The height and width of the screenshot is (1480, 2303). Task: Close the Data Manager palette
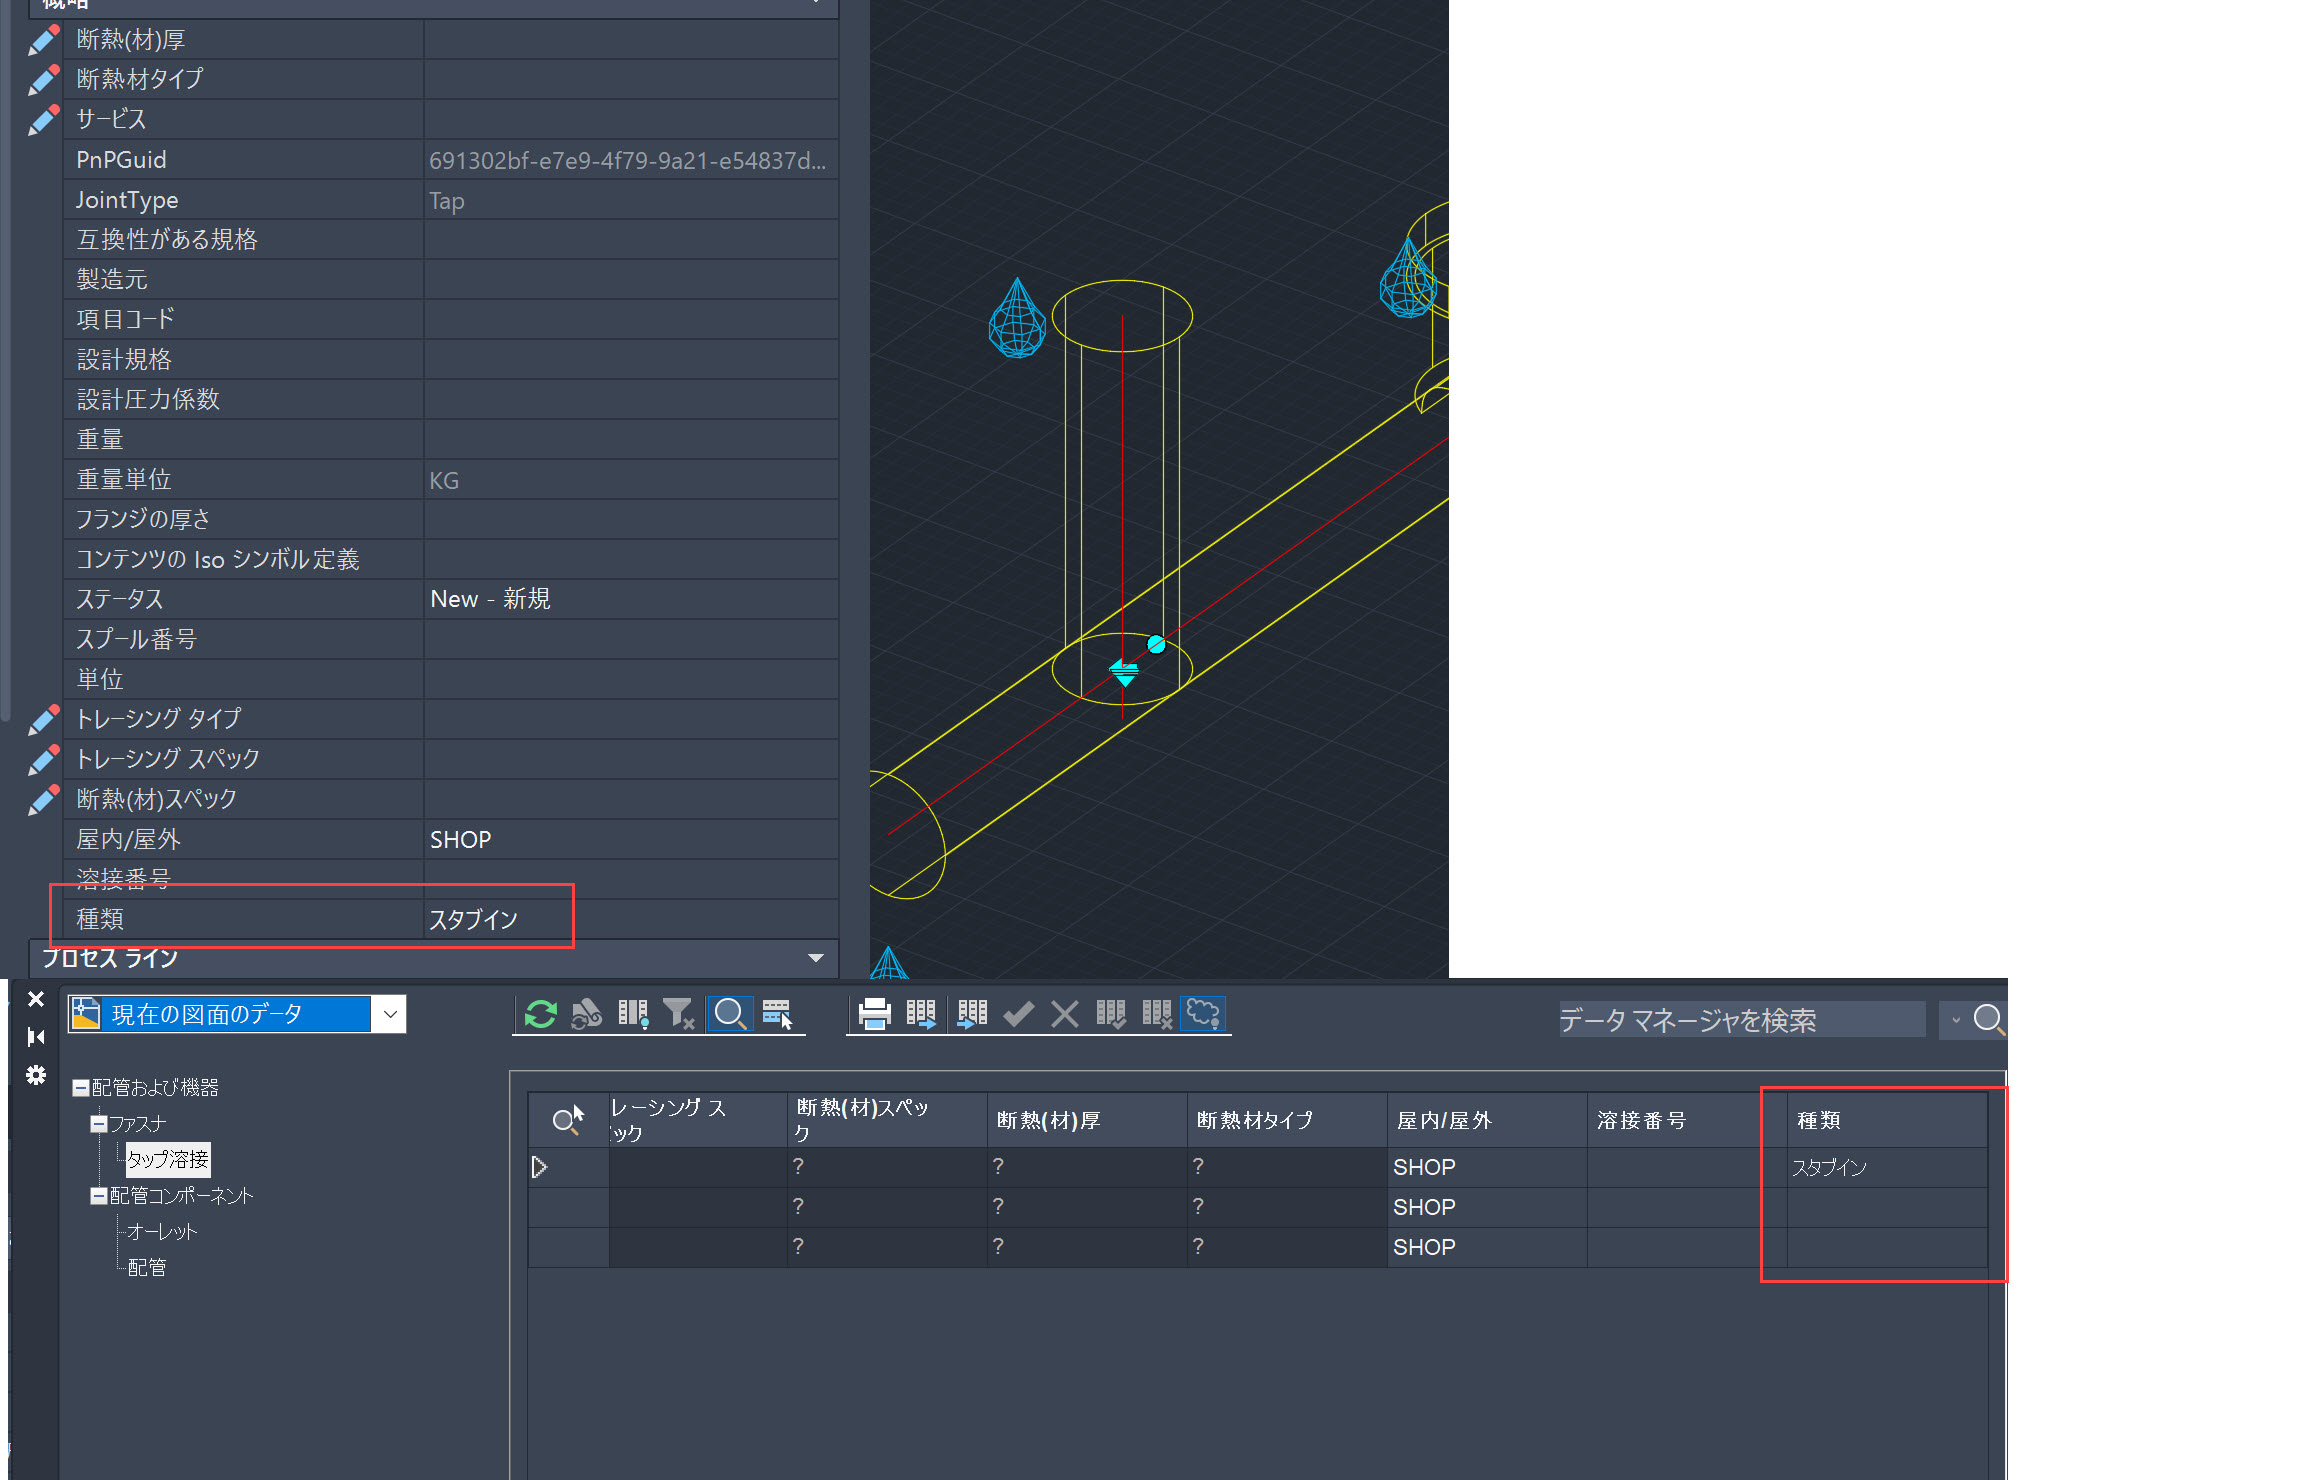(x=36, y=999)
